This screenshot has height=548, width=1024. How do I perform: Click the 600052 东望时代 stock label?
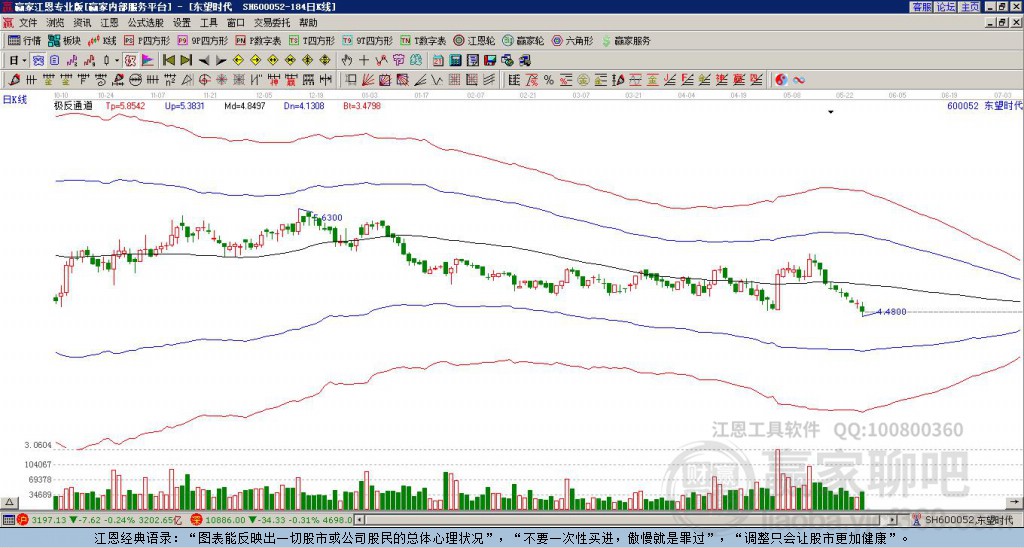[984, 105]
